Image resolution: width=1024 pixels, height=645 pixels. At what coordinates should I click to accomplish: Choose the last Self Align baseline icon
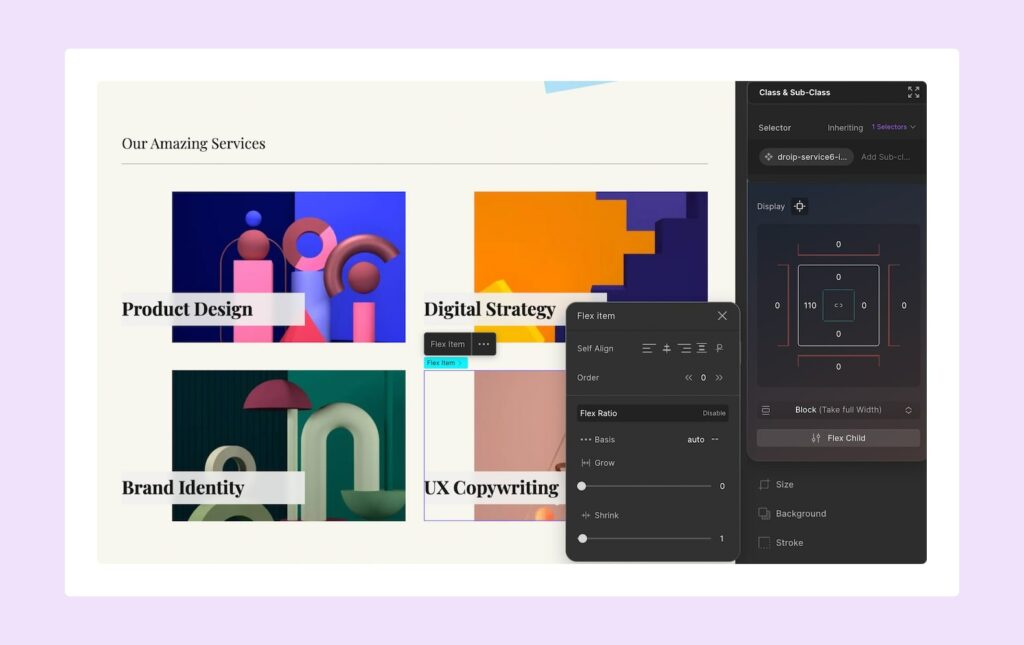click(x=719, y=348)
